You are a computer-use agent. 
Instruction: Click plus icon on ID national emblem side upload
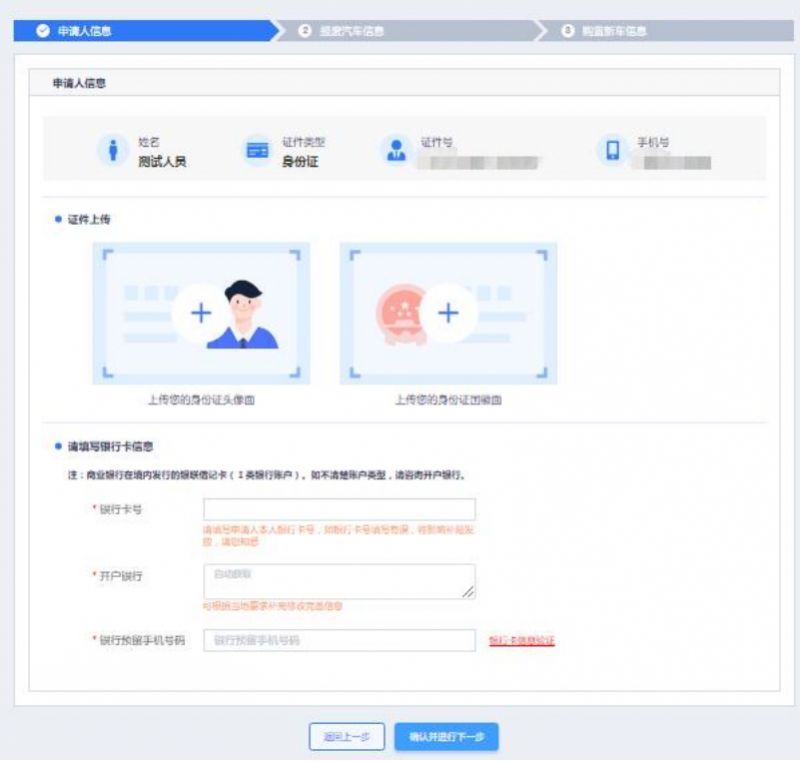(x=447, y=313)
